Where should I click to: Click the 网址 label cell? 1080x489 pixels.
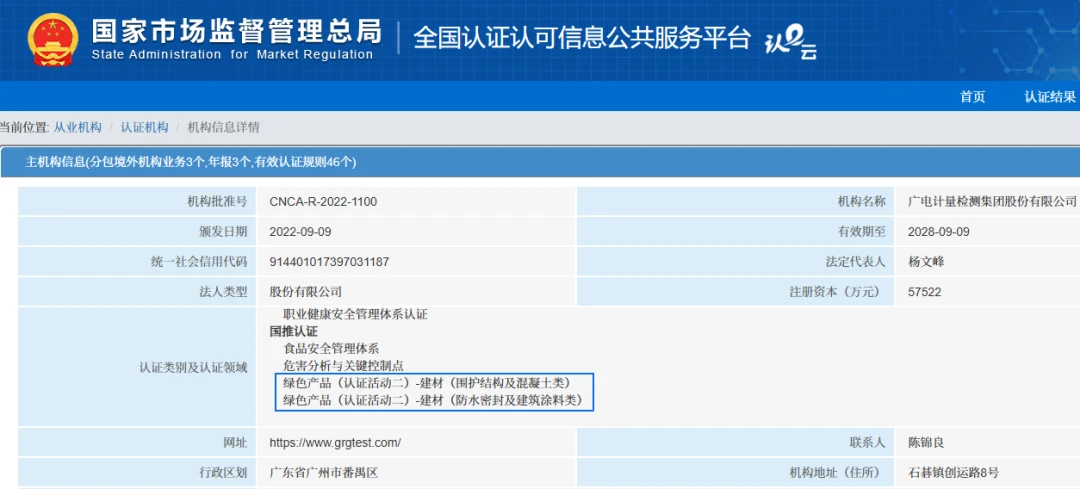pyautogui.click(x=136, y=443)
